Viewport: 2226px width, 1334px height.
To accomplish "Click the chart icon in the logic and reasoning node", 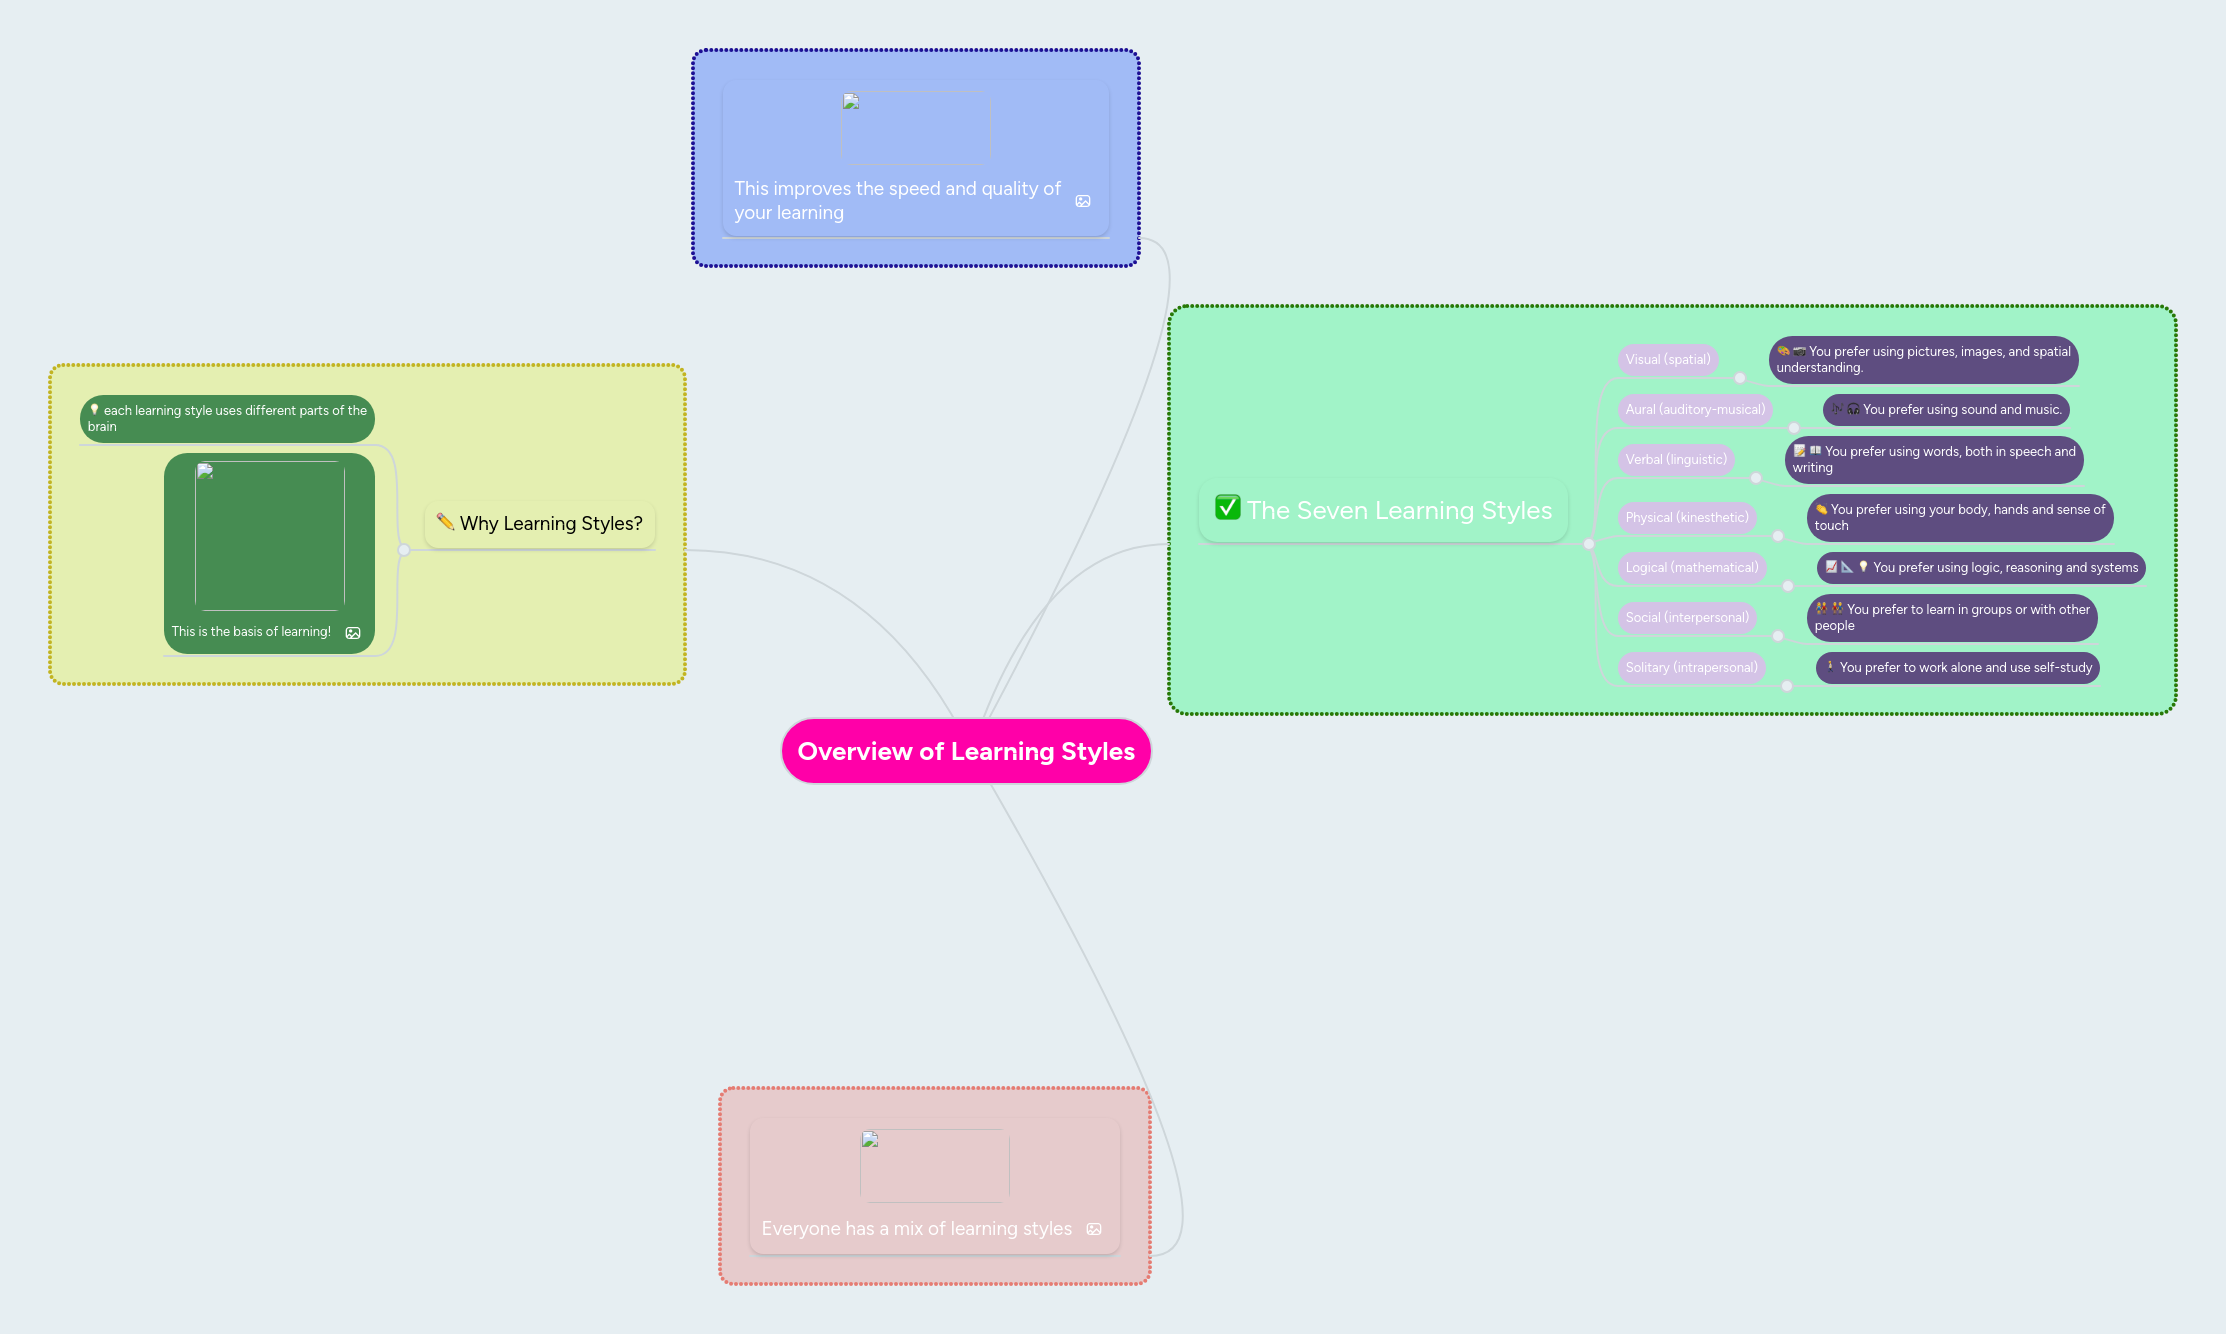I will pos(1831,567).
